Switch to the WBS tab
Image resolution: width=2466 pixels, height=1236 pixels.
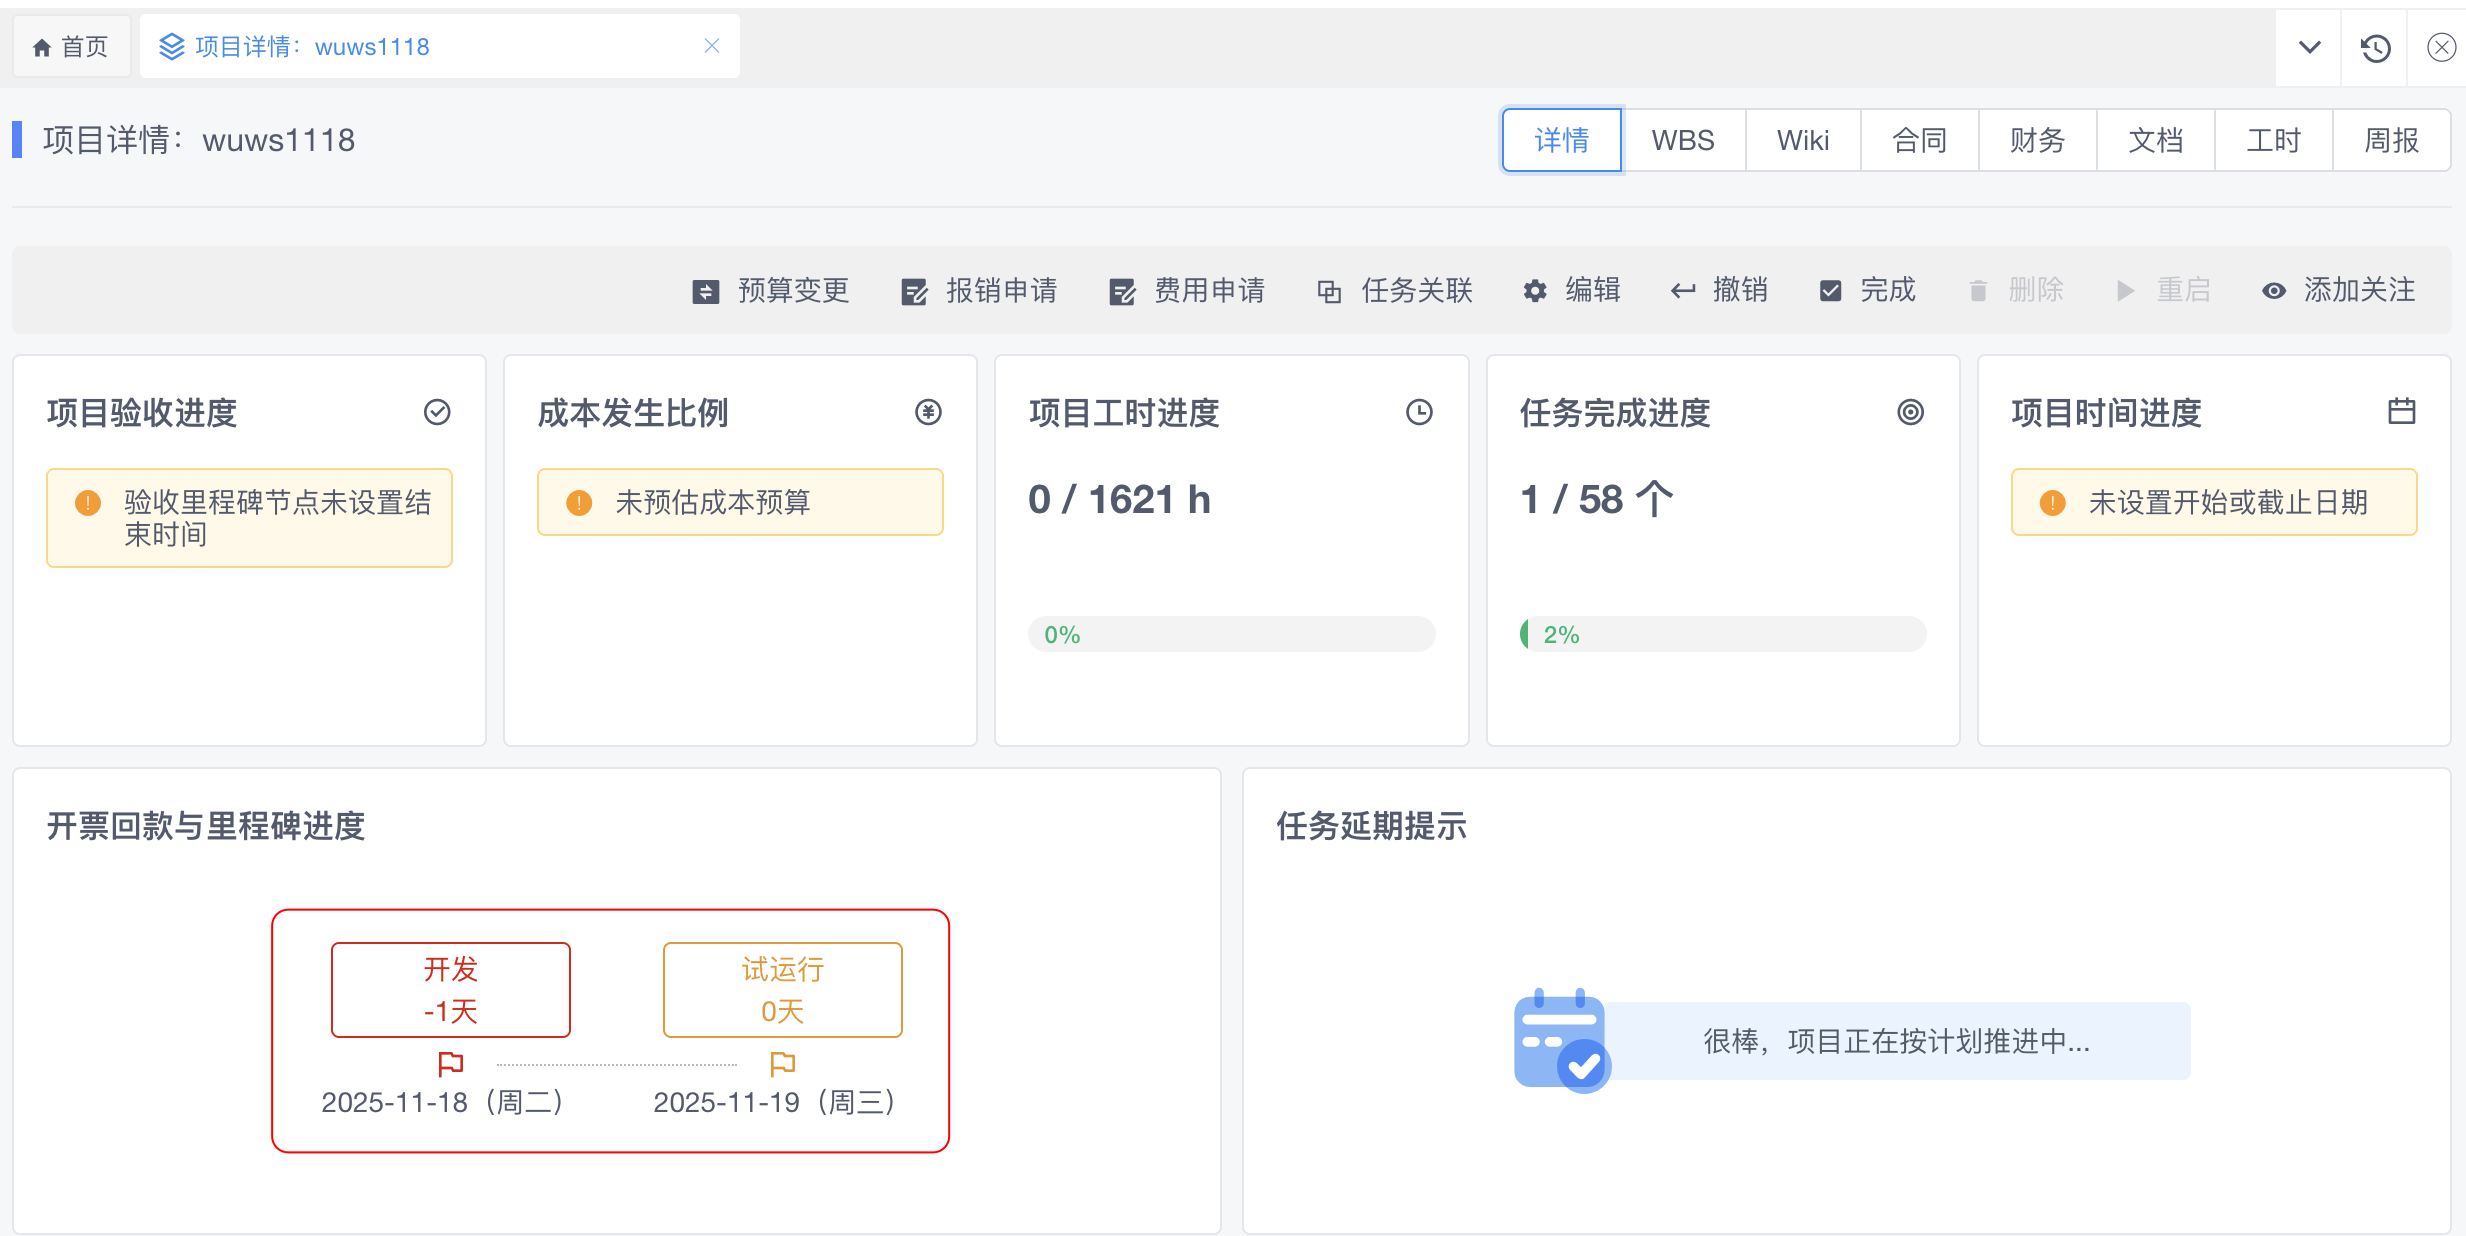pyautogui.click(x=1682, y=140)
